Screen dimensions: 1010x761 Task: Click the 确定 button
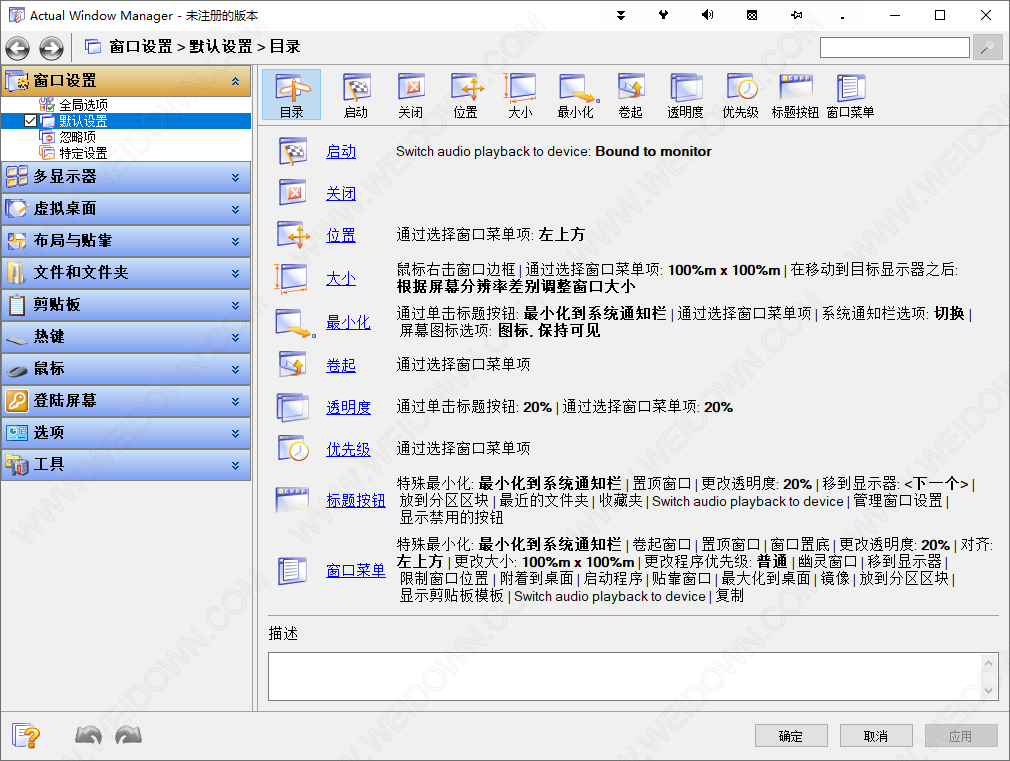(791, 736)
